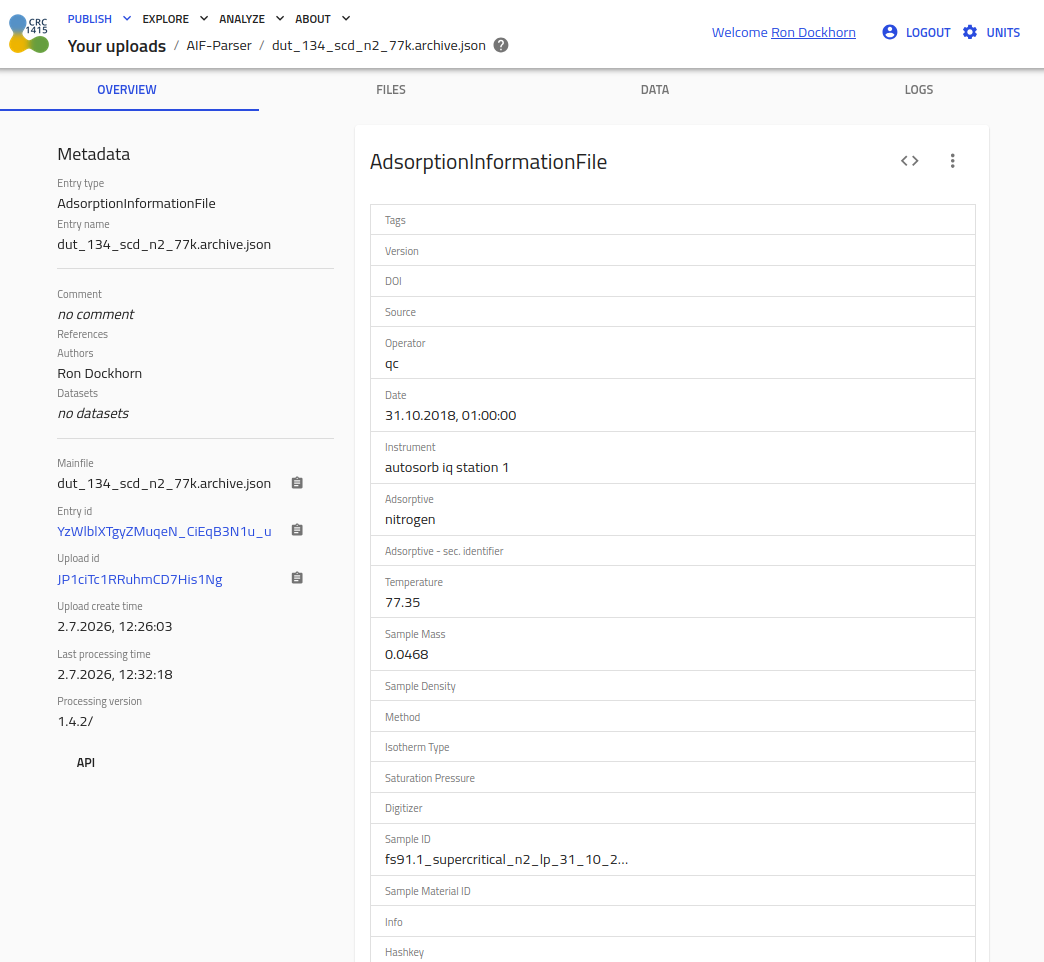Copy the Upload id to clipboard
The height and width of the screenshot is (962, 1044).
pyautogui.click(x=298, y=578)
